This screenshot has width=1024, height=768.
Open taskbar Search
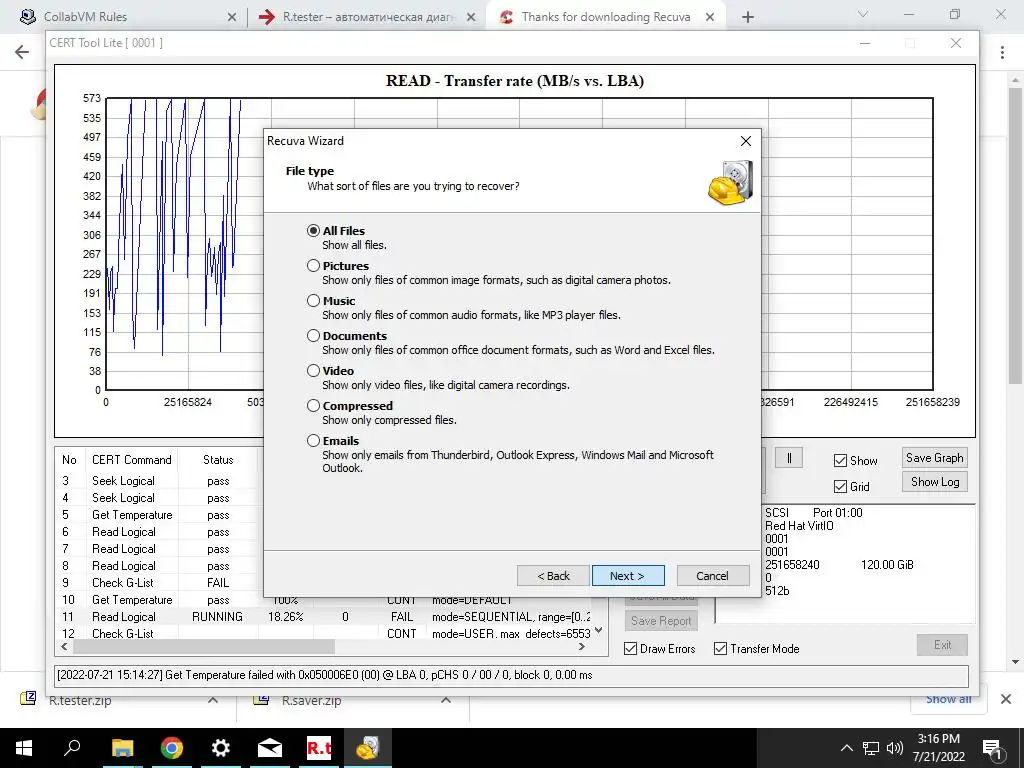(x=72, y=748)
